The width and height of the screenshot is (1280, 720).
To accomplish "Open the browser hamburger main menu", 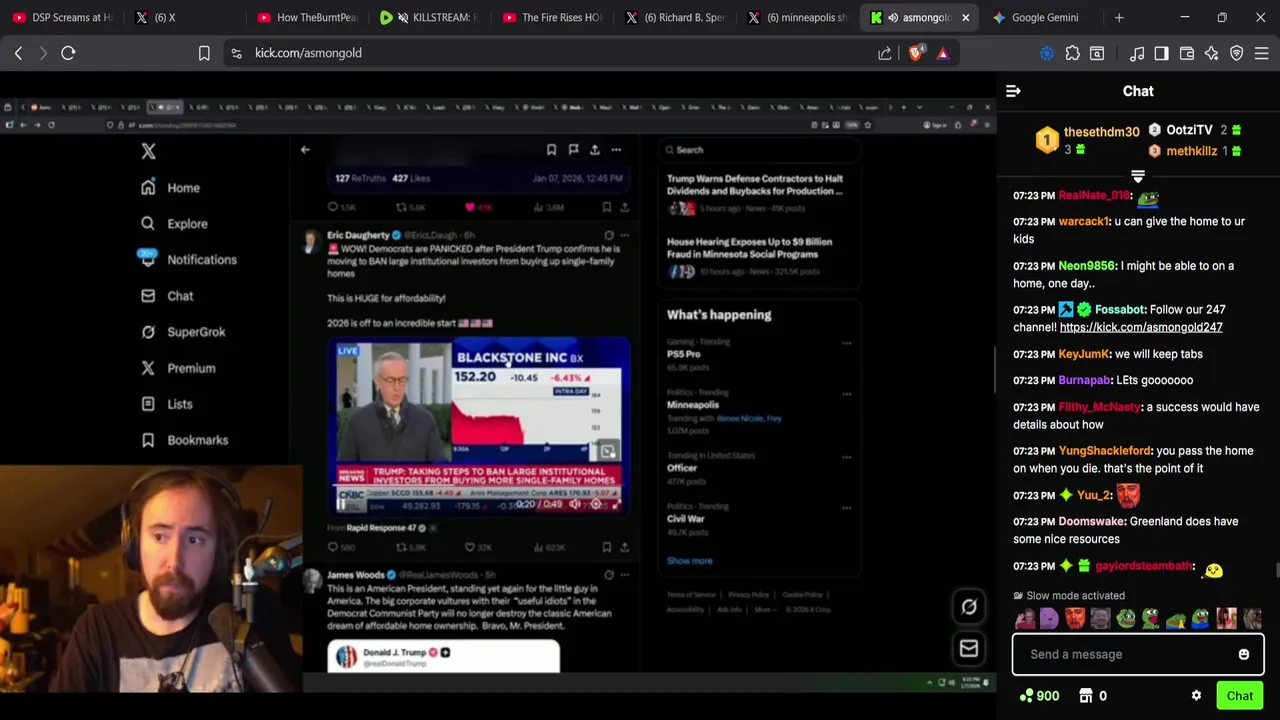I will [1261, 53].
